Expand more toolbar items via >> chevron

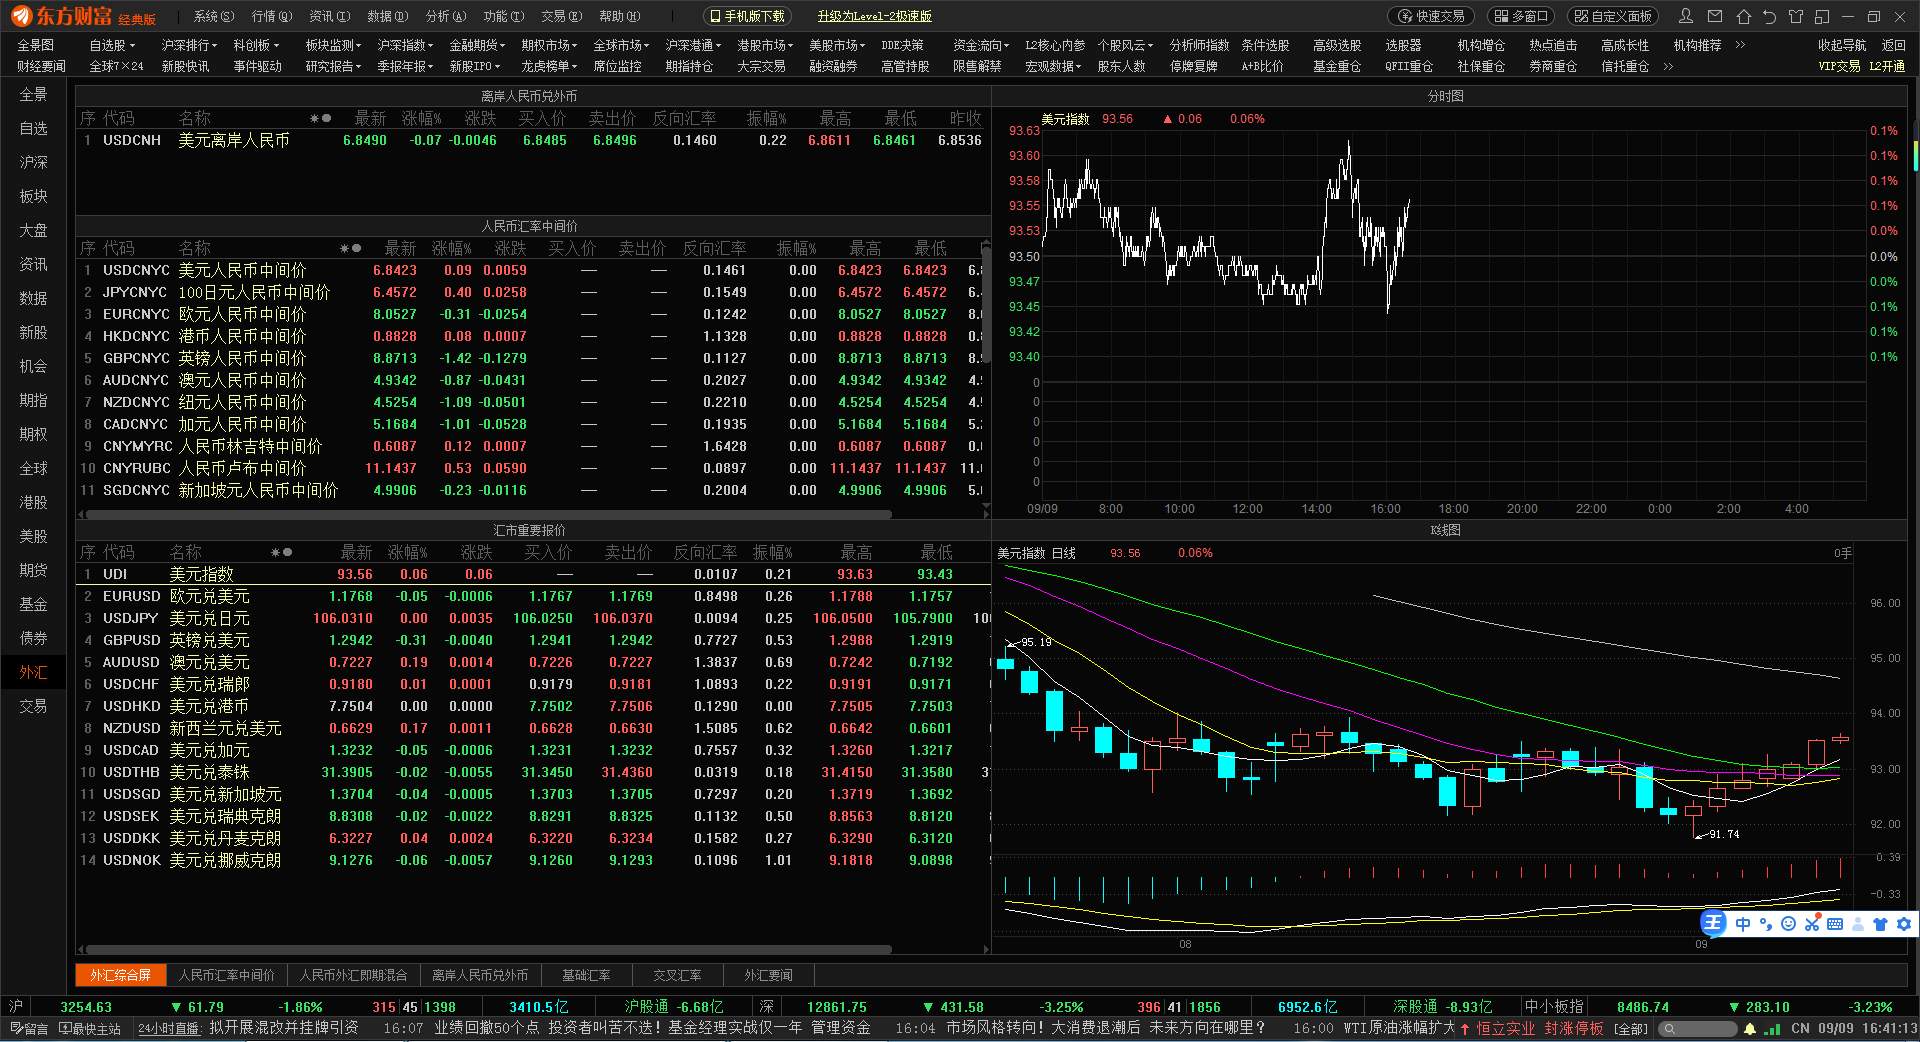point(1740,45)
